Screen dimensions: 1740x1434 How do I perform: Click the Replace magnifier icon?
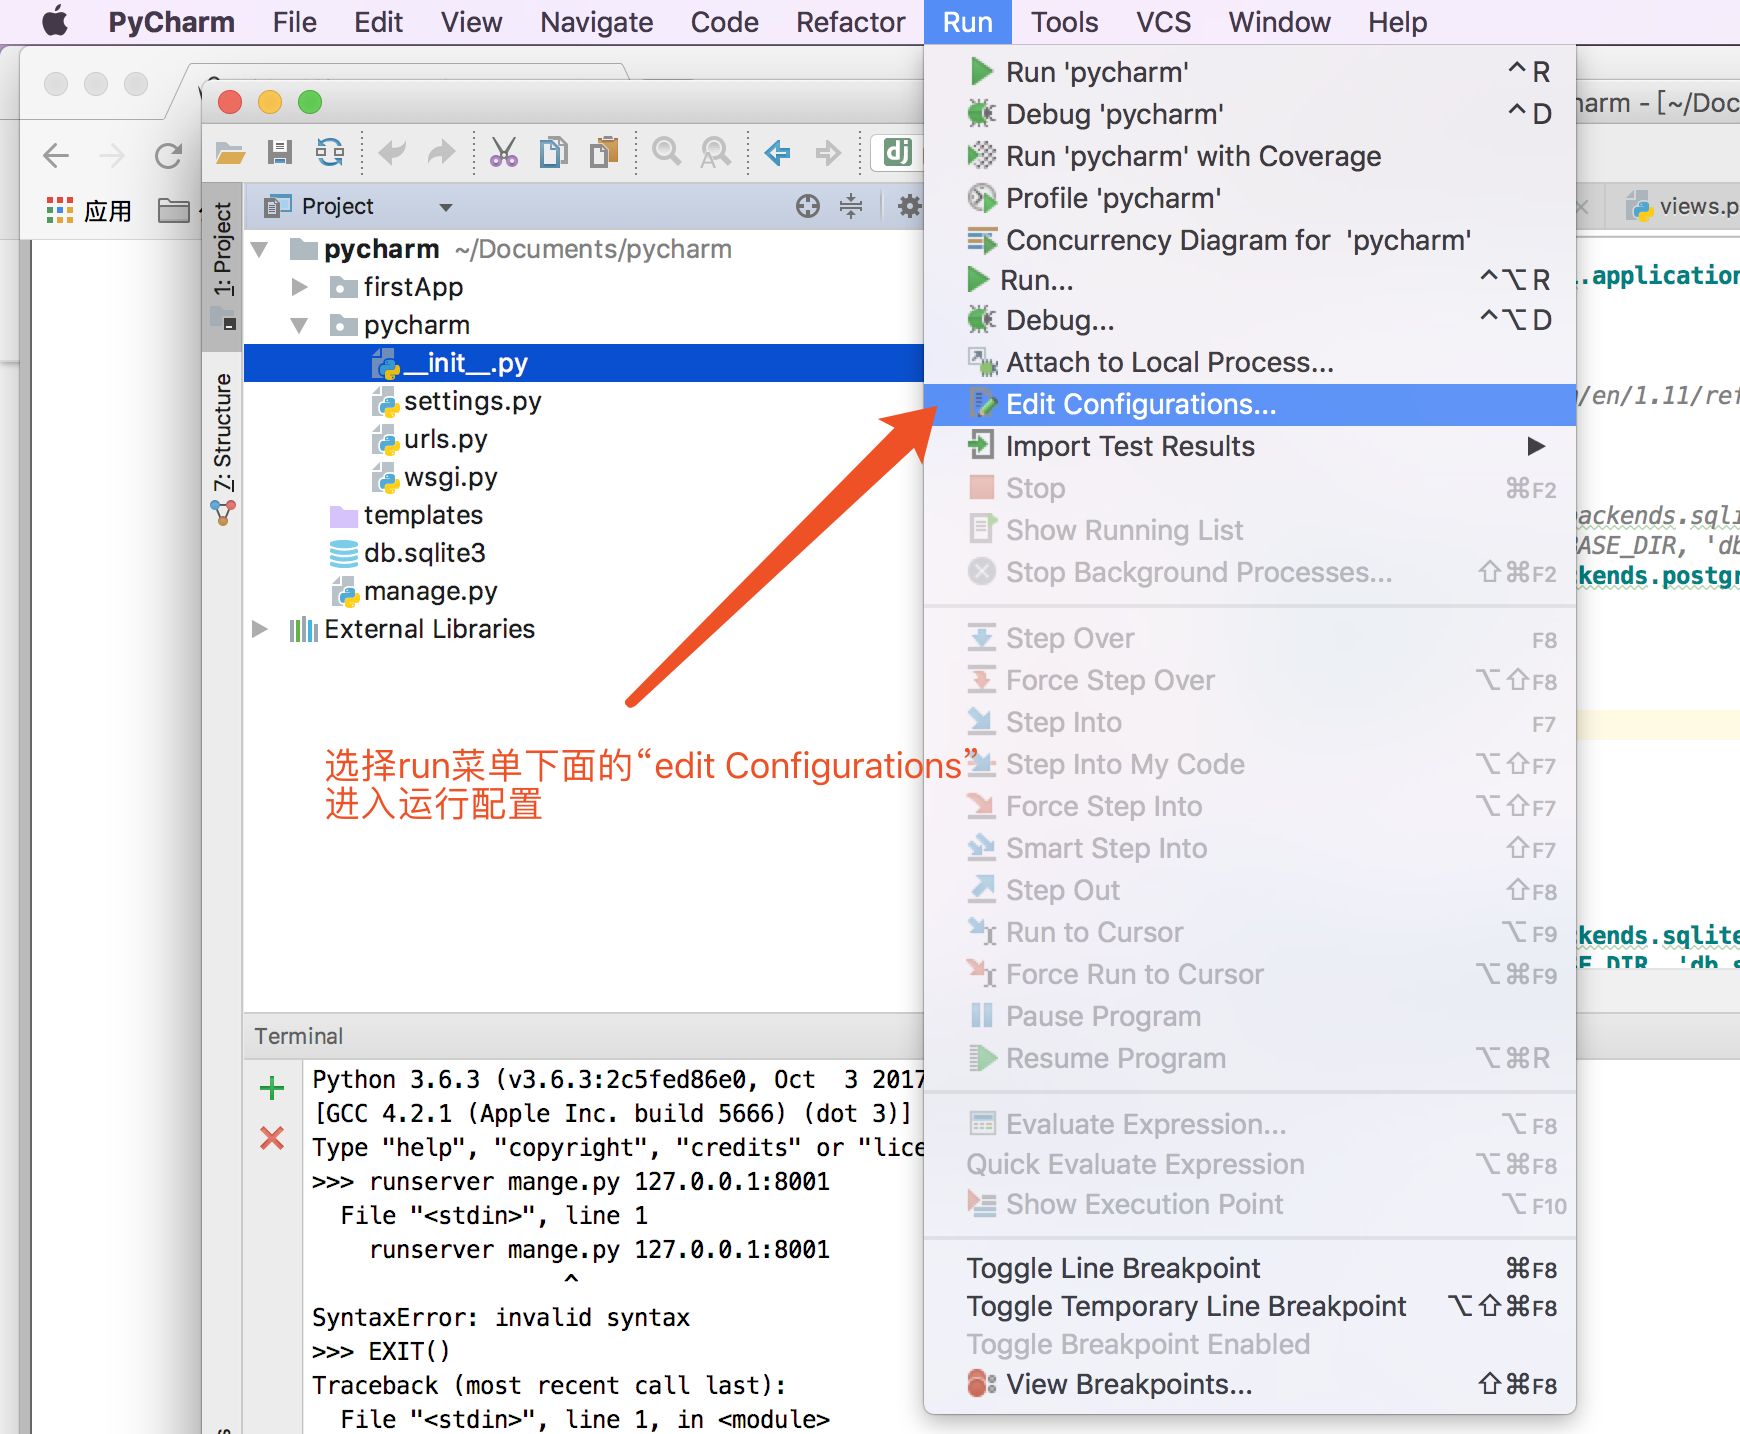715,152
